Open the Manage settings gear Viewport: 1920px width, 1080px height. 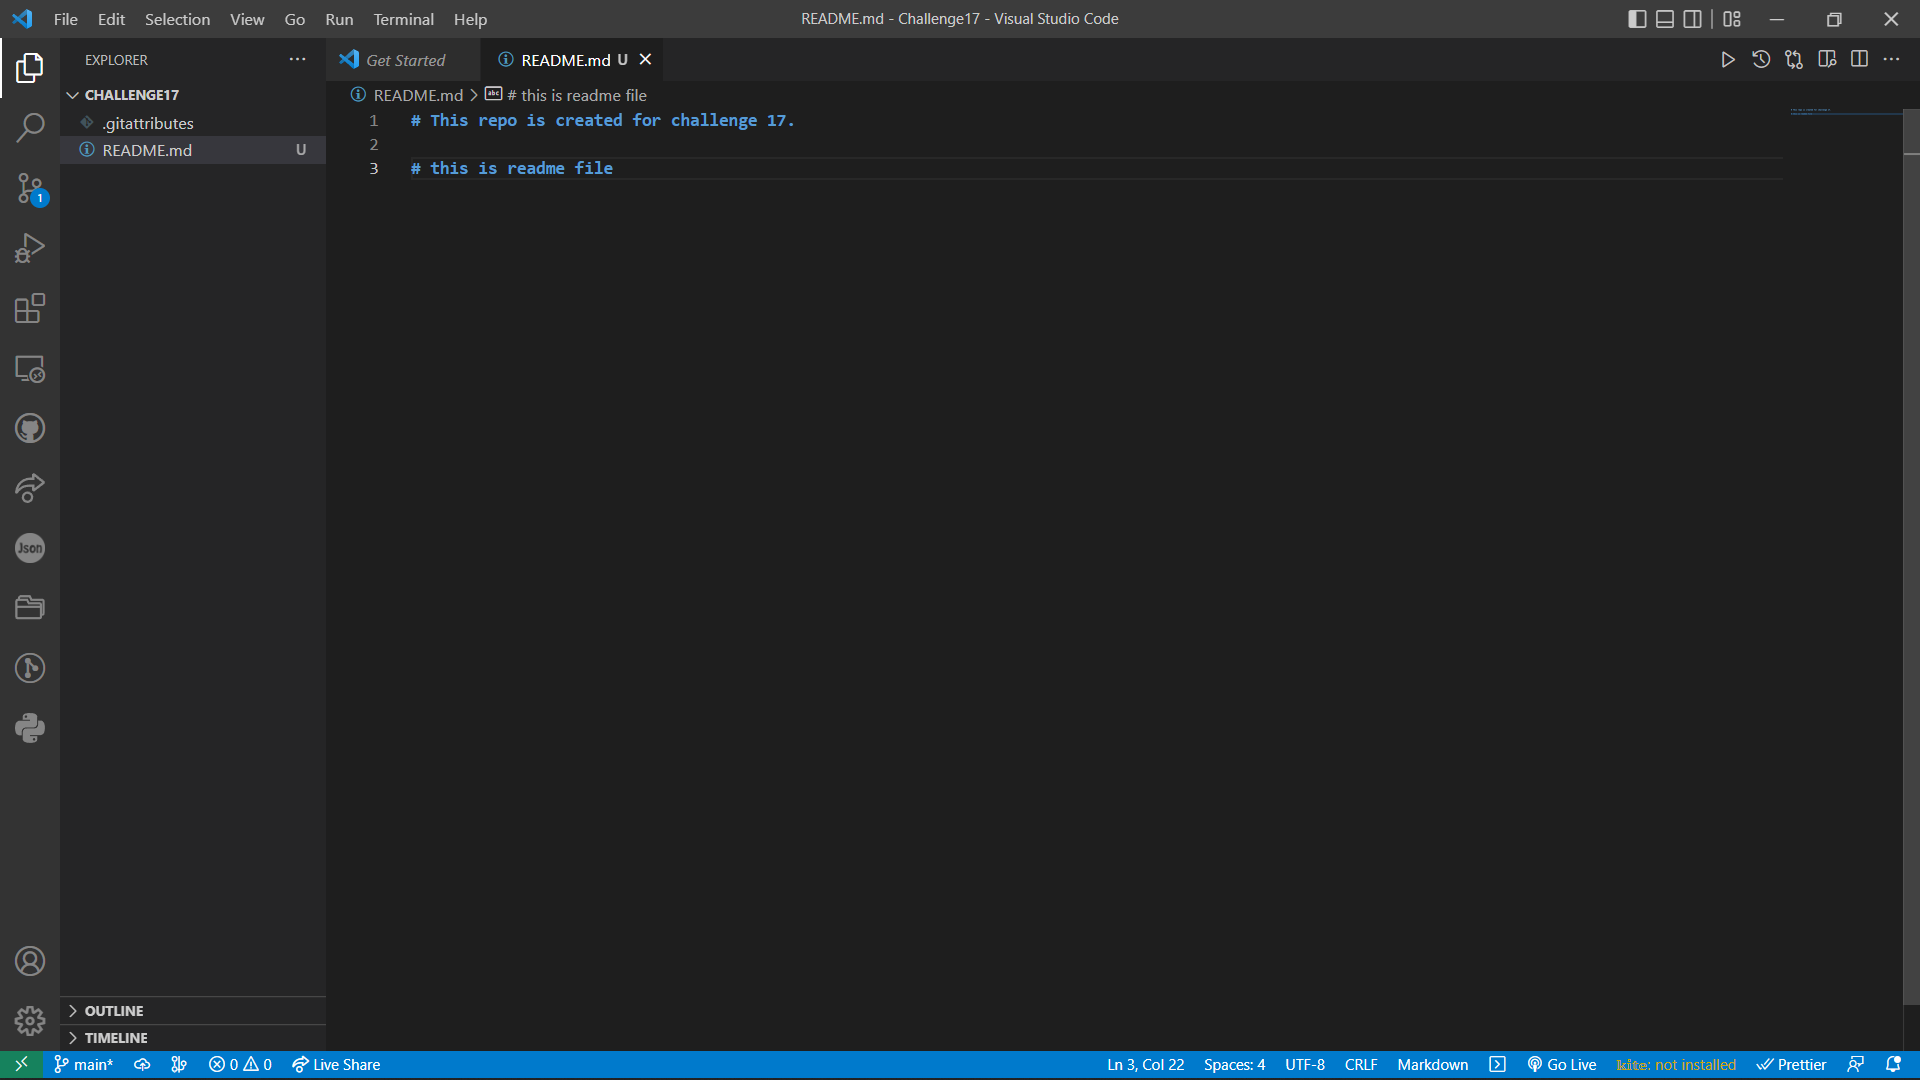point(30,1021)
